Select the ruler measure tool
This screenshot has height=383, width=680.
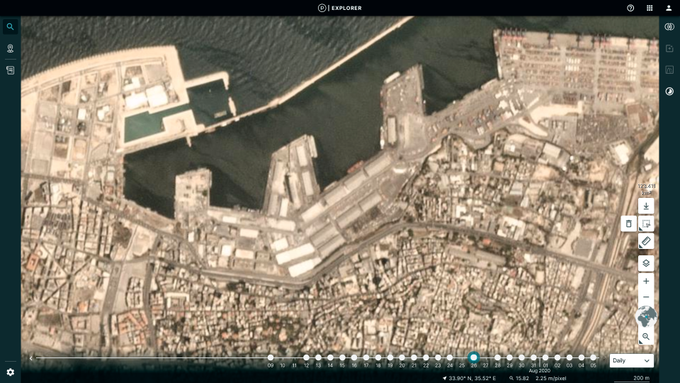pyautogui.click(x=646, y=241)
